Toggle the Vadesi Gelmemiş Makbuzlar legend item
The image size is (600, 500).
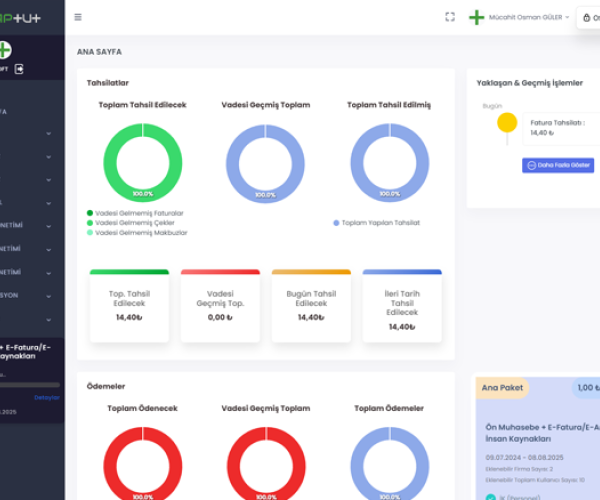(137, 233)
